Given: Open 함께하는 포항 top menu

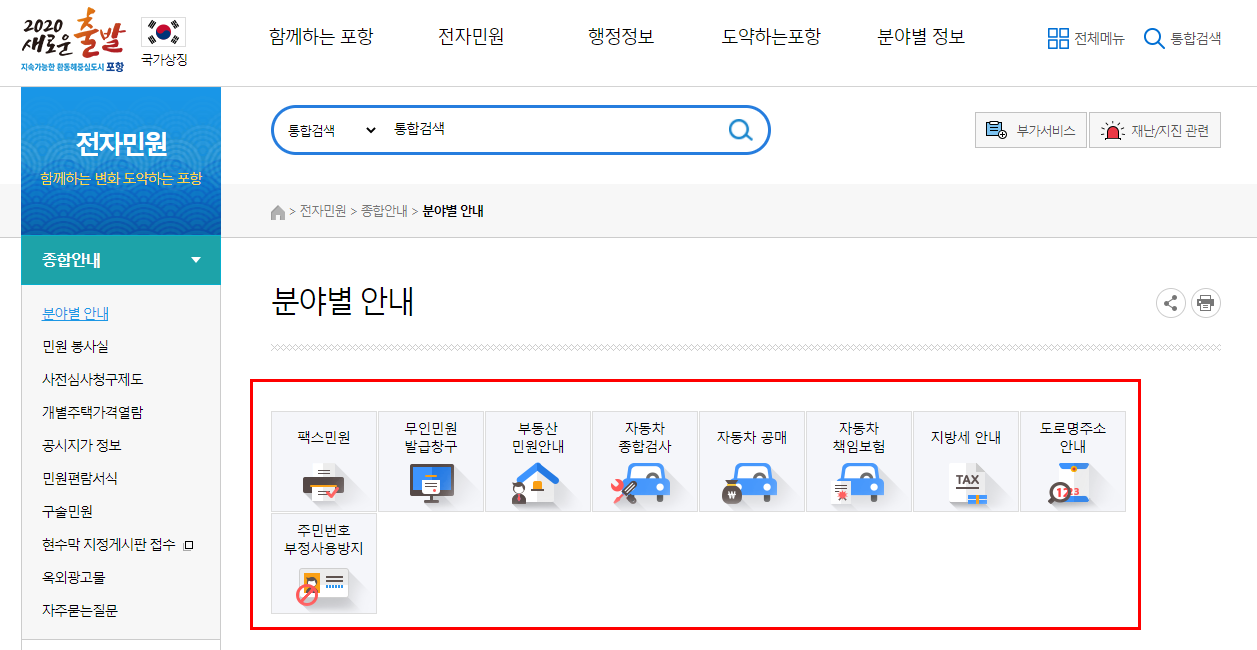Looking at the screenshot, I should tap(321, 37).
